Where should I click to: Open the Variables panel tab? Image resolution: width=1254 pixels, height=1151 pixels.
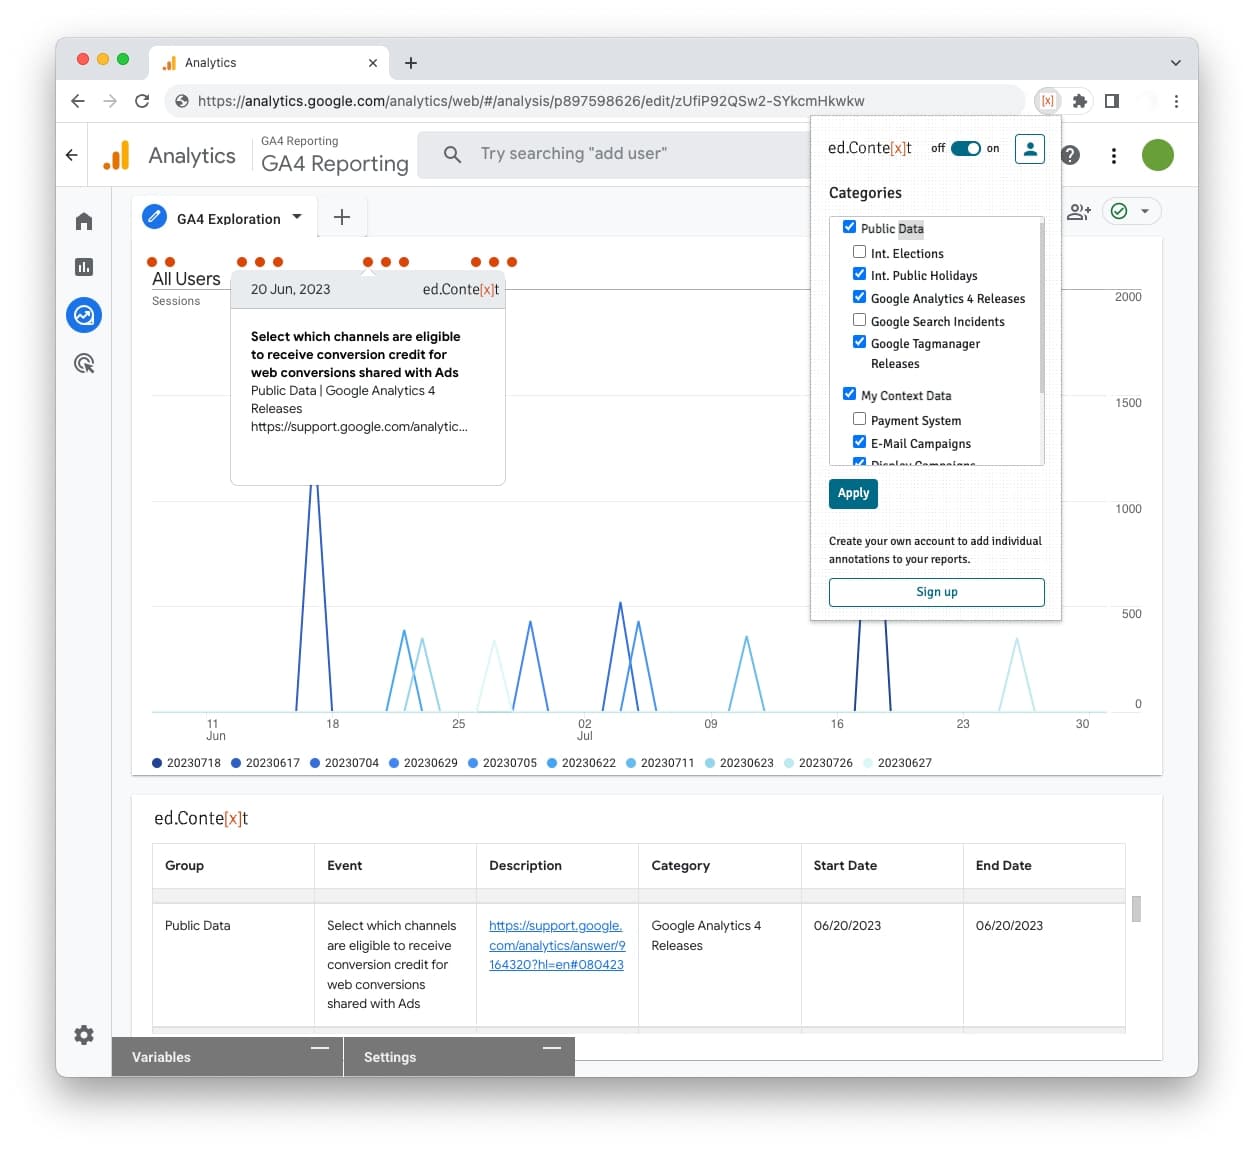(x=227, y=1057)
